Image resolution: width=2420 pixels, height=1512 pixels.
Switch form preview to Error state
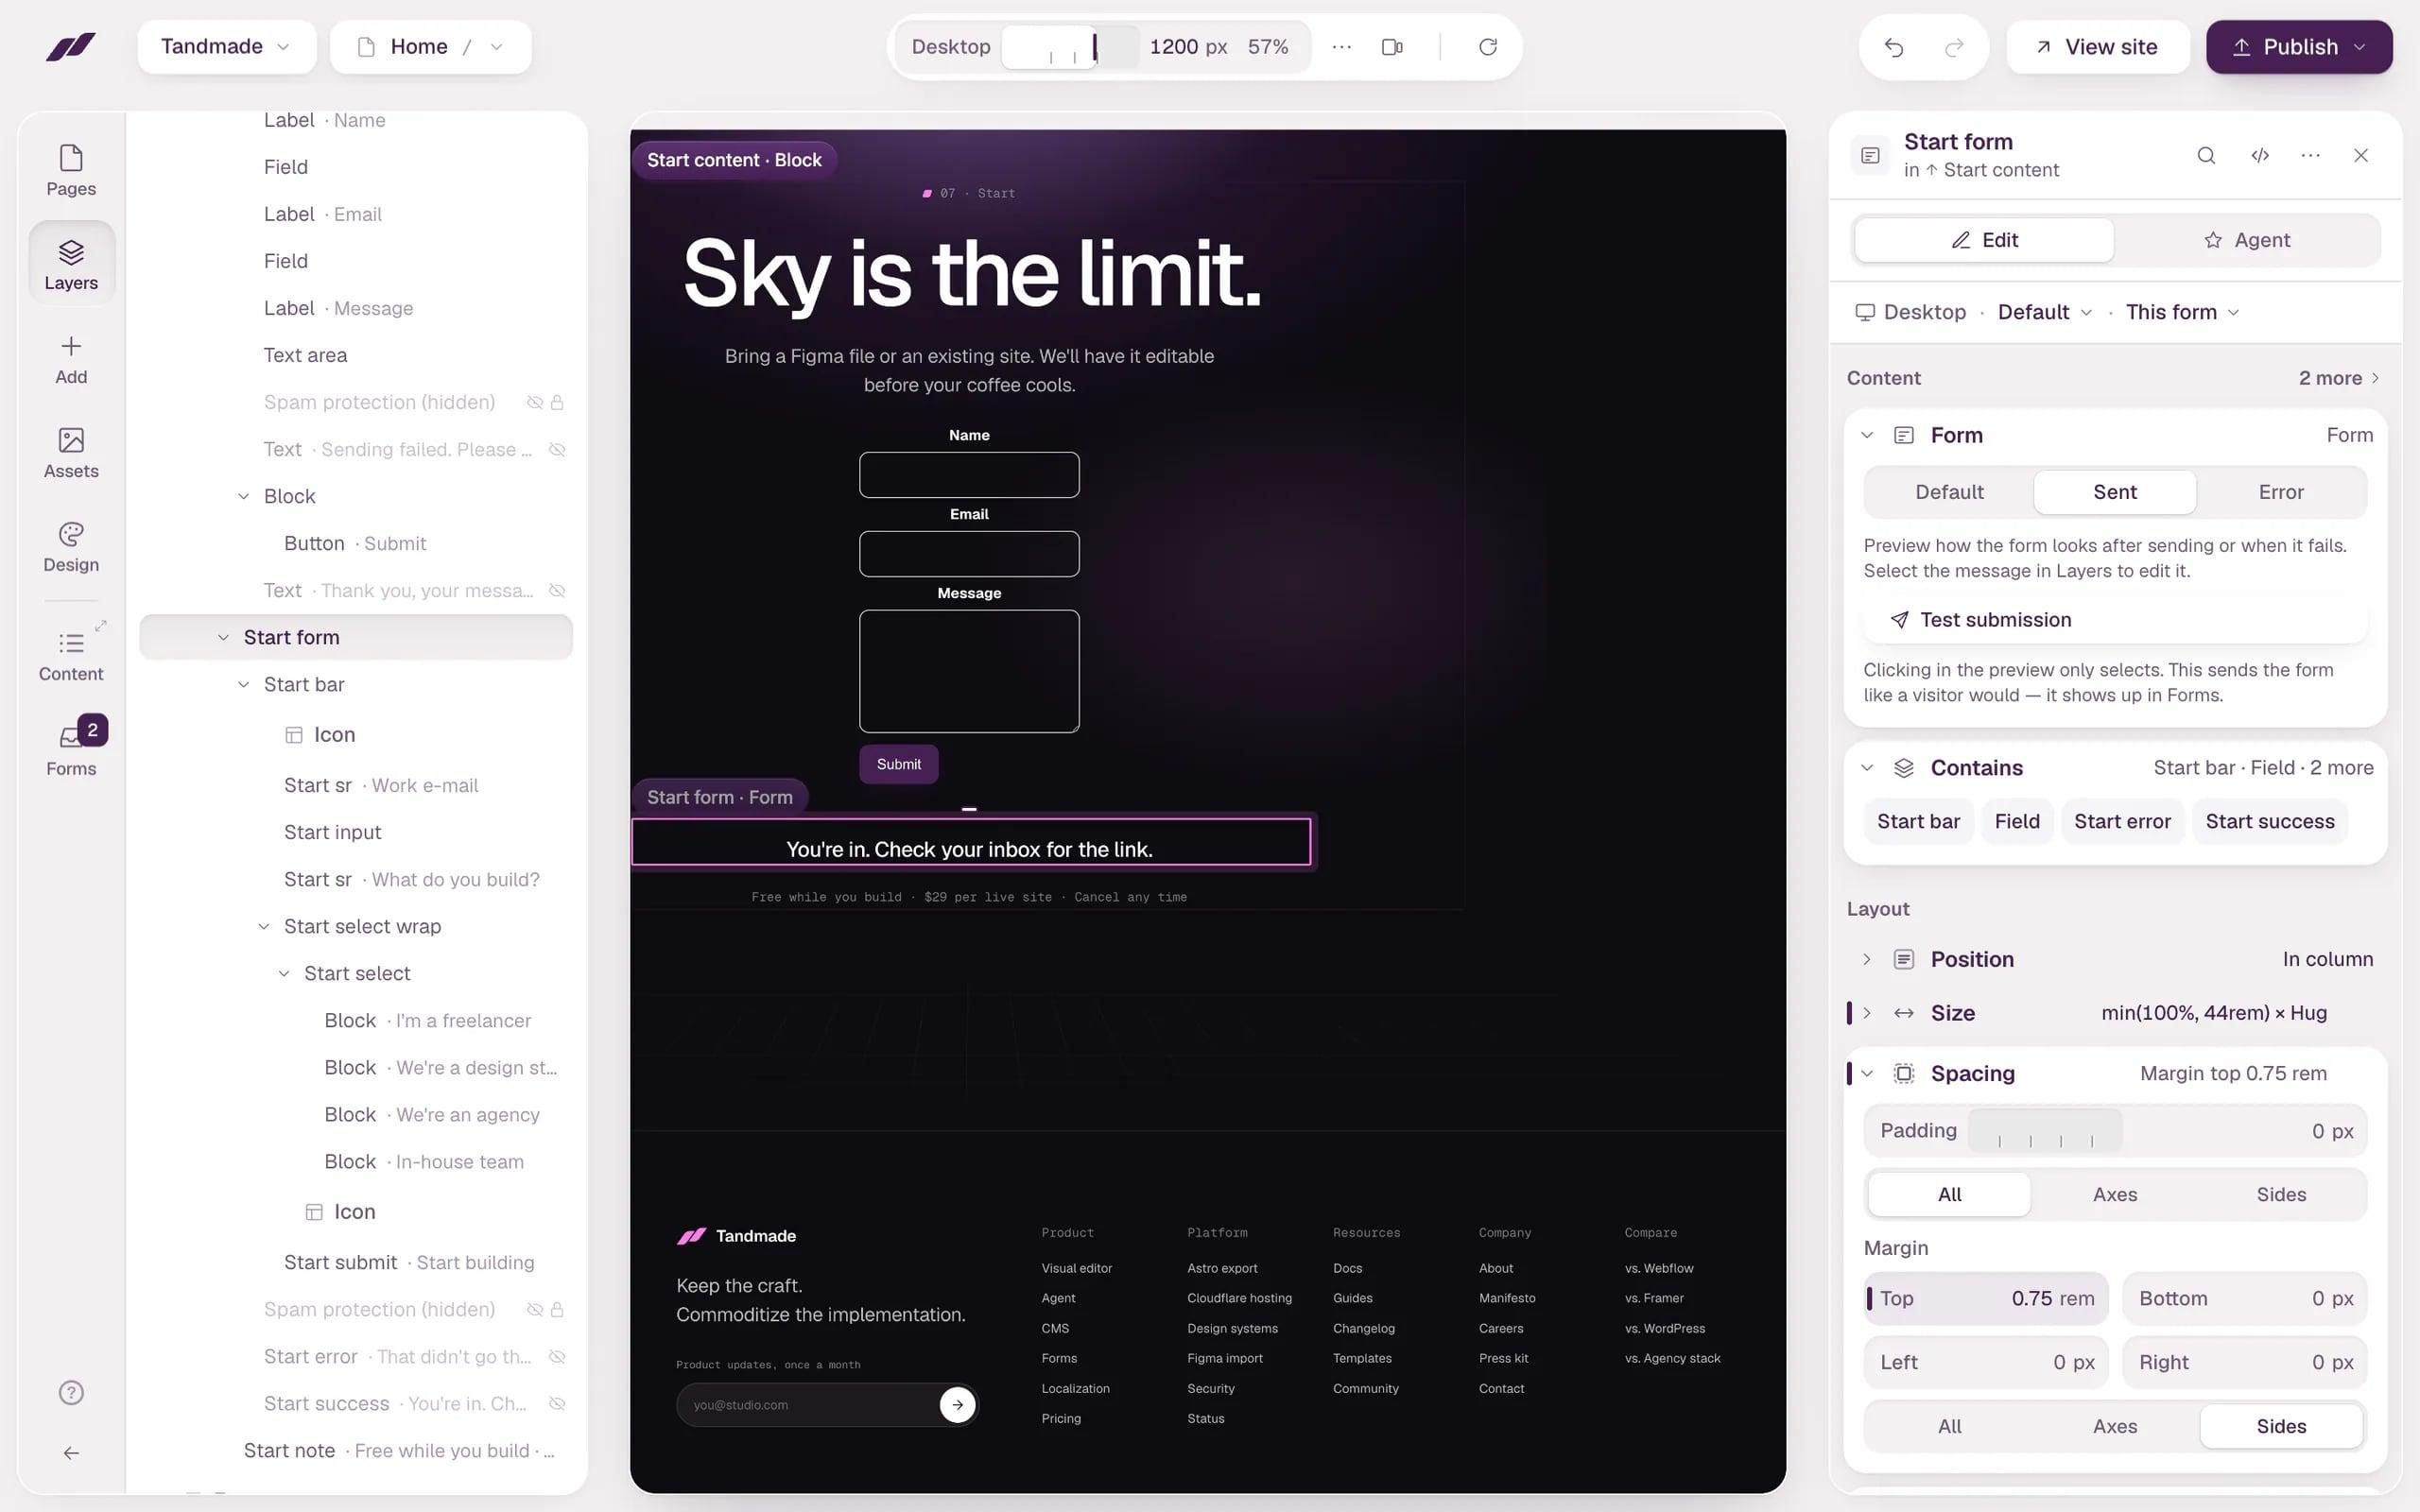[x=2280, y=492]
